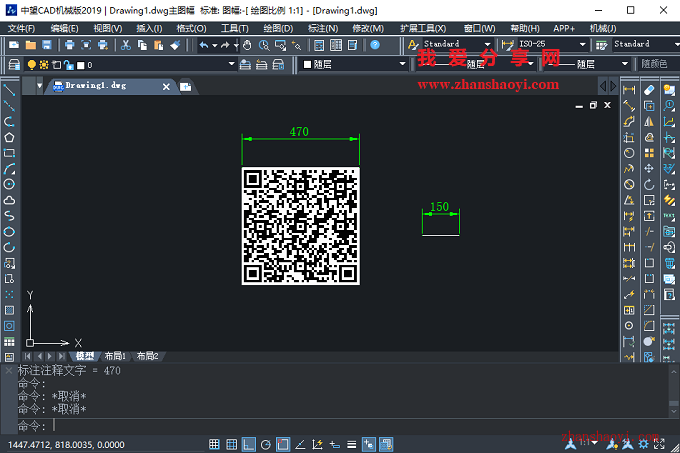Expand the layer 0 dropdown list

tap(232, 64)
